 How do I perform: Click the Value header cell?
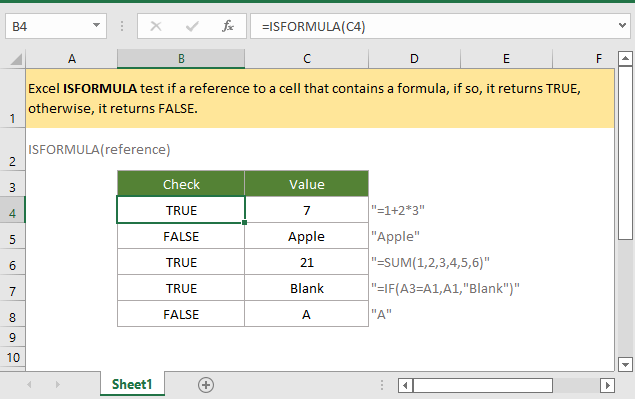click(307, 184)
